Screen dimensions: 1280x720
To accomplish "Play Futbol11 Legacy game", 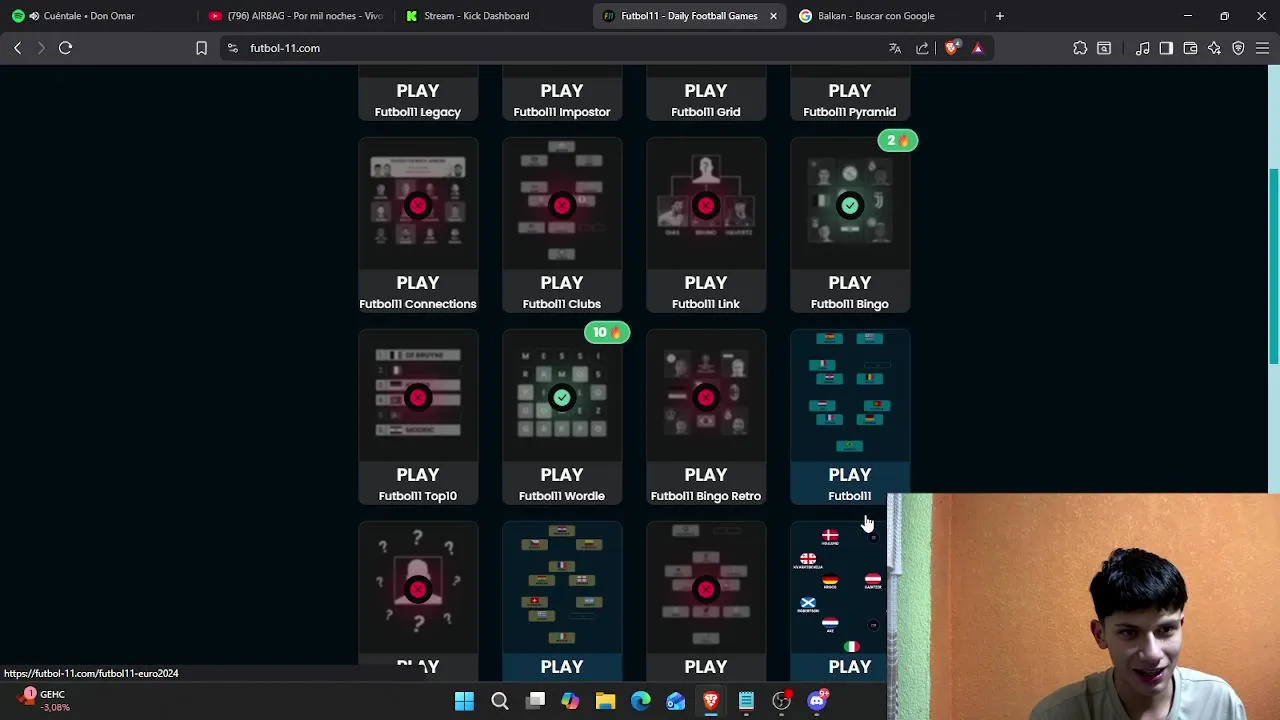I will 418,91.
